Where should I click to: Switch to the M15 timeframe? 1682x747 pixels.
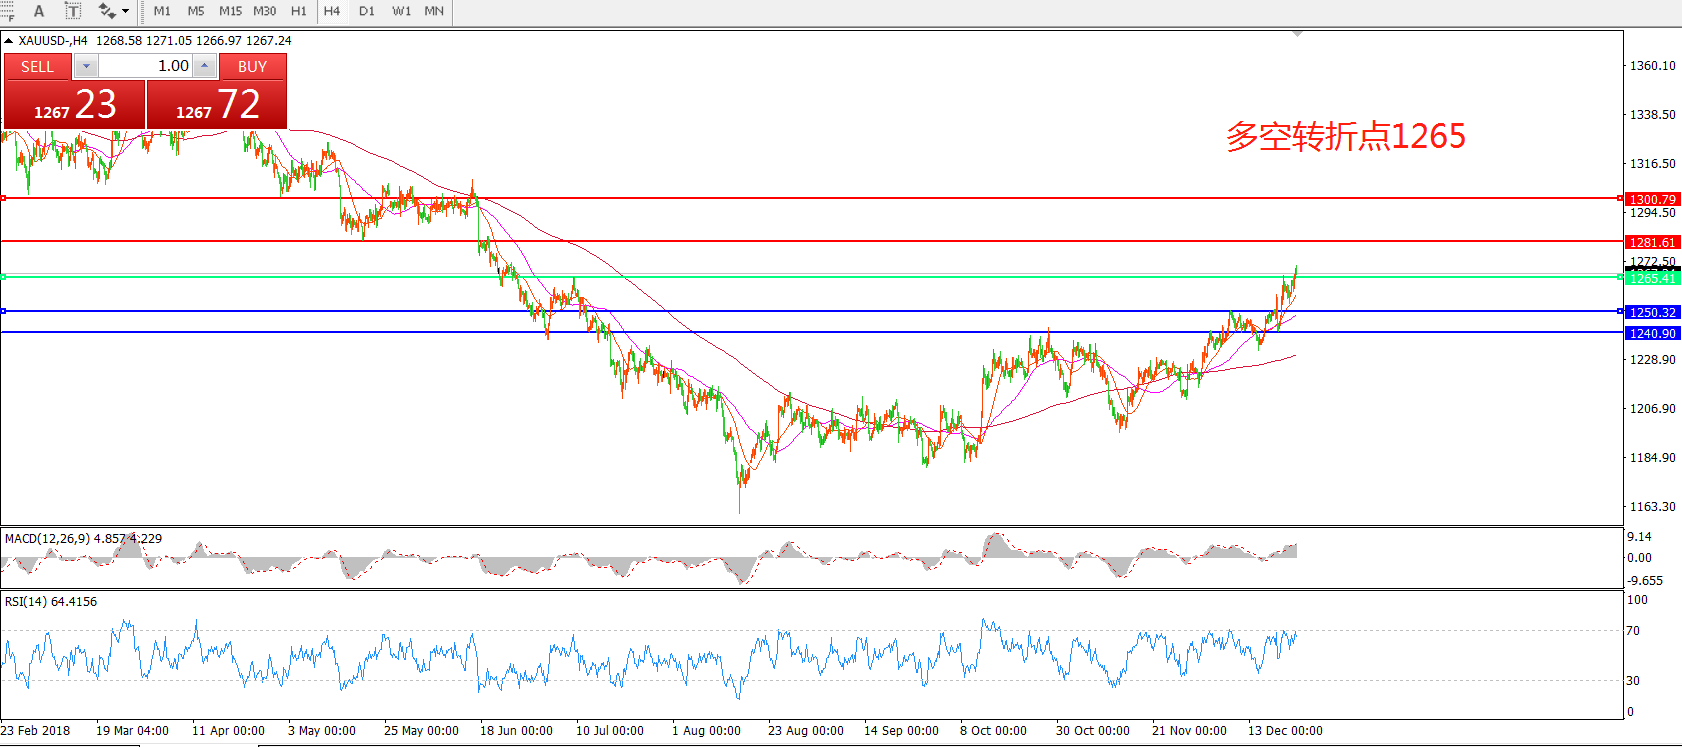click(x=230, y=11)
